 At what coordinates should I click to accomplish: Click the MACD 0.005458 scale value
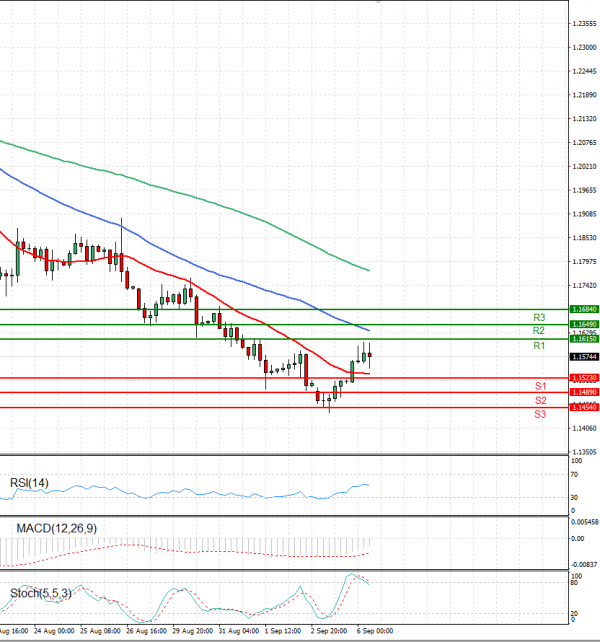tap(584, 522)
